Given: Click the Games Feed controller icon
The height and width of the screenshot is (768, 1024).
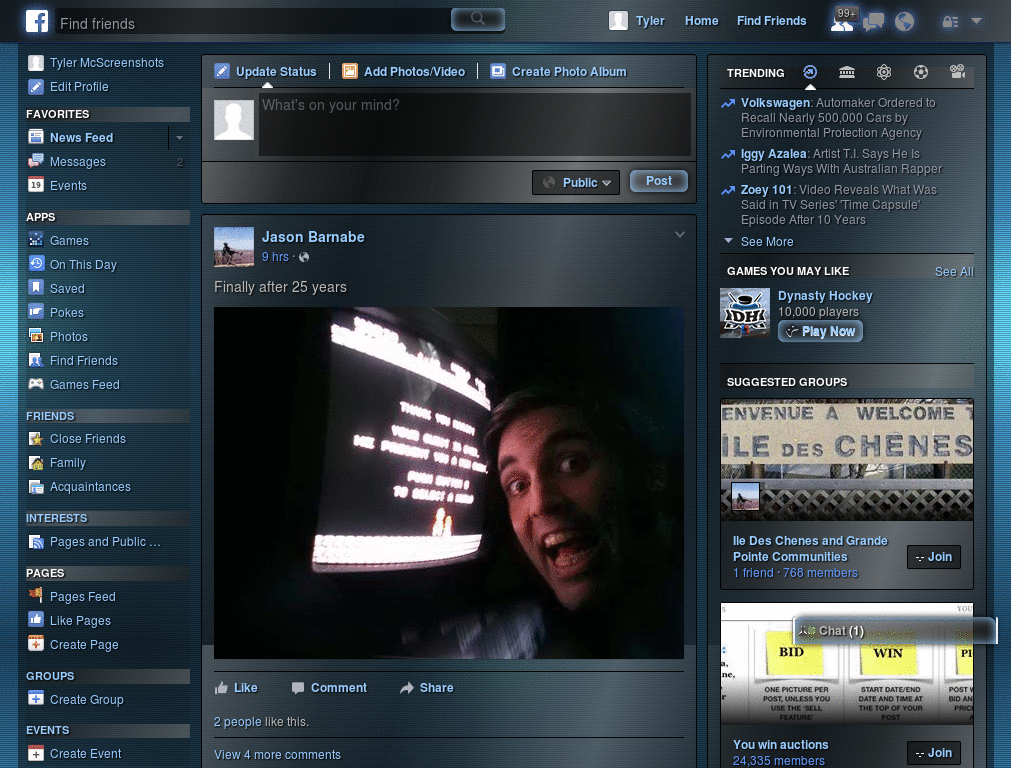Looking at the screenshot, I should pos(36,384).
